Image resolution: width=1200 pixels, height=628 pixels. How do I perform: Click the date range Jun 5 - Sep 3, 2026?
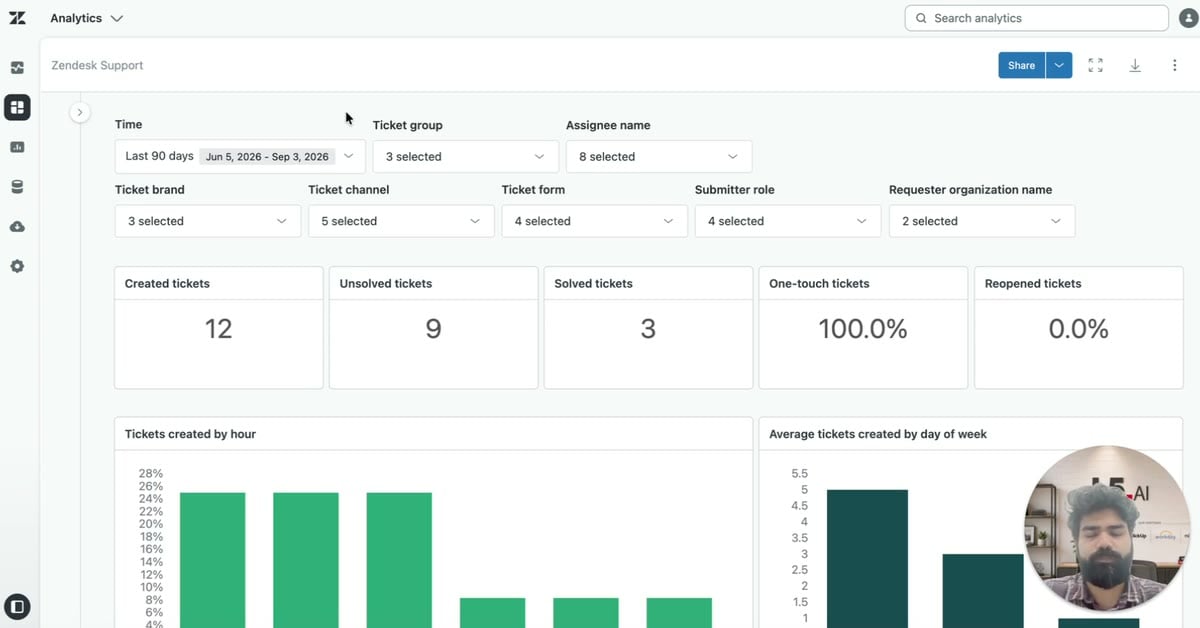click(267, 157)
